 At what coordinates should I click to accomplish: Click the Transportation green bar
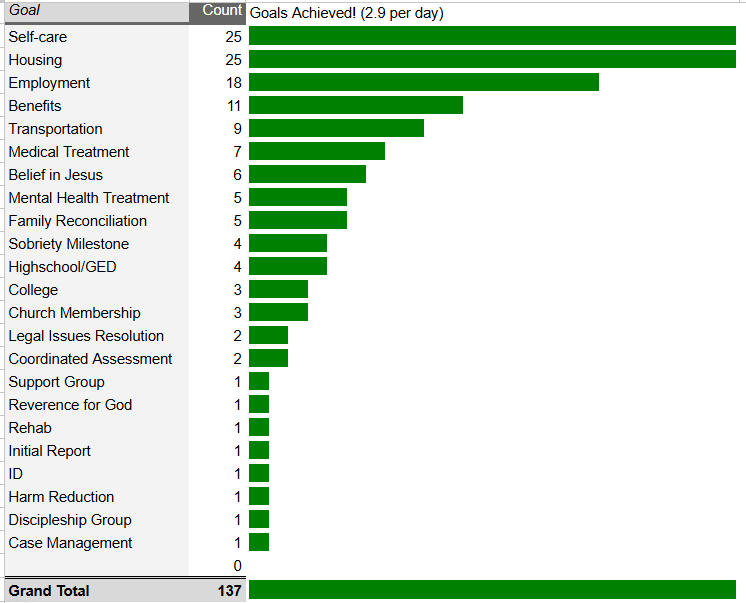tap(336, 128)
